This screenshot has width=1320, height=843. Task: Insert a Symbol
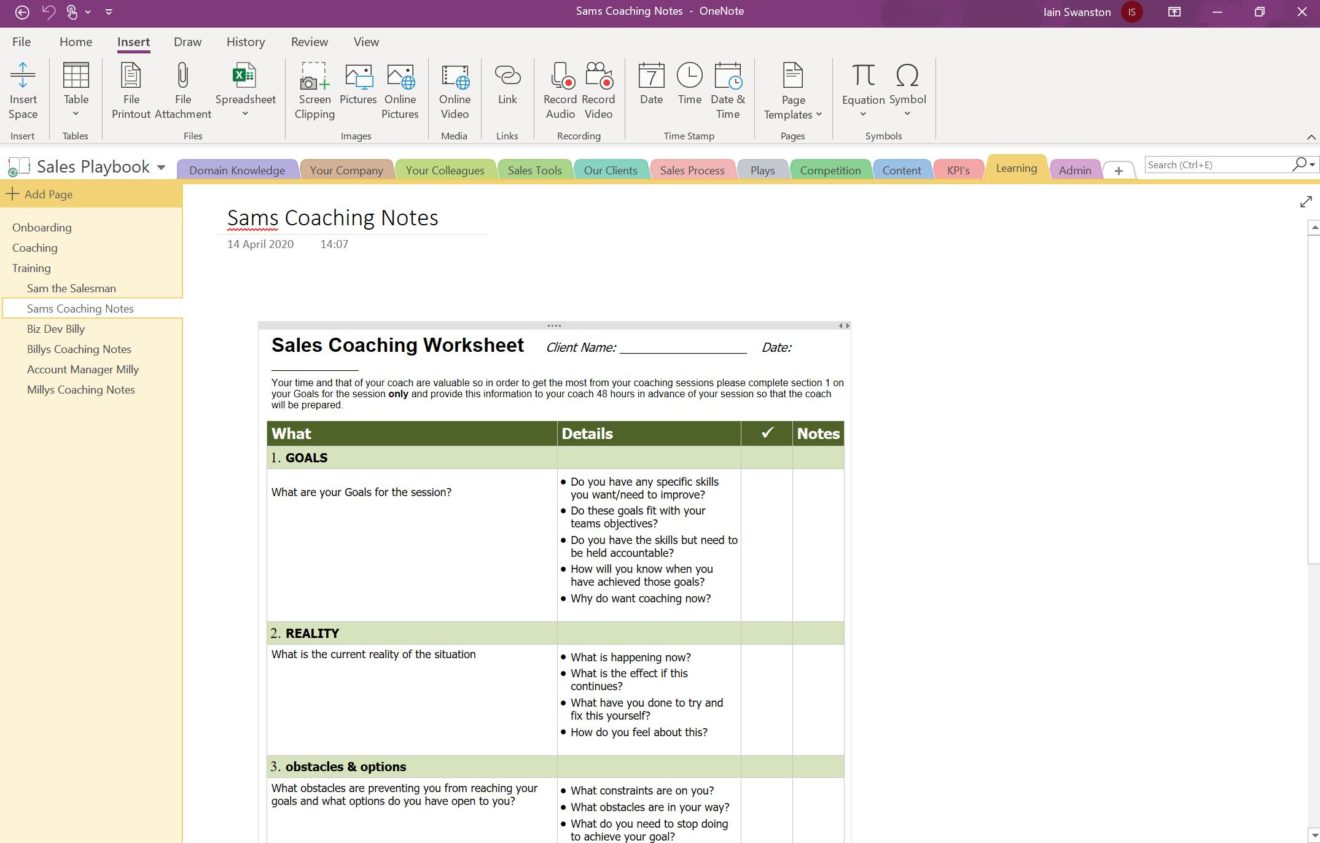[907, 82]
